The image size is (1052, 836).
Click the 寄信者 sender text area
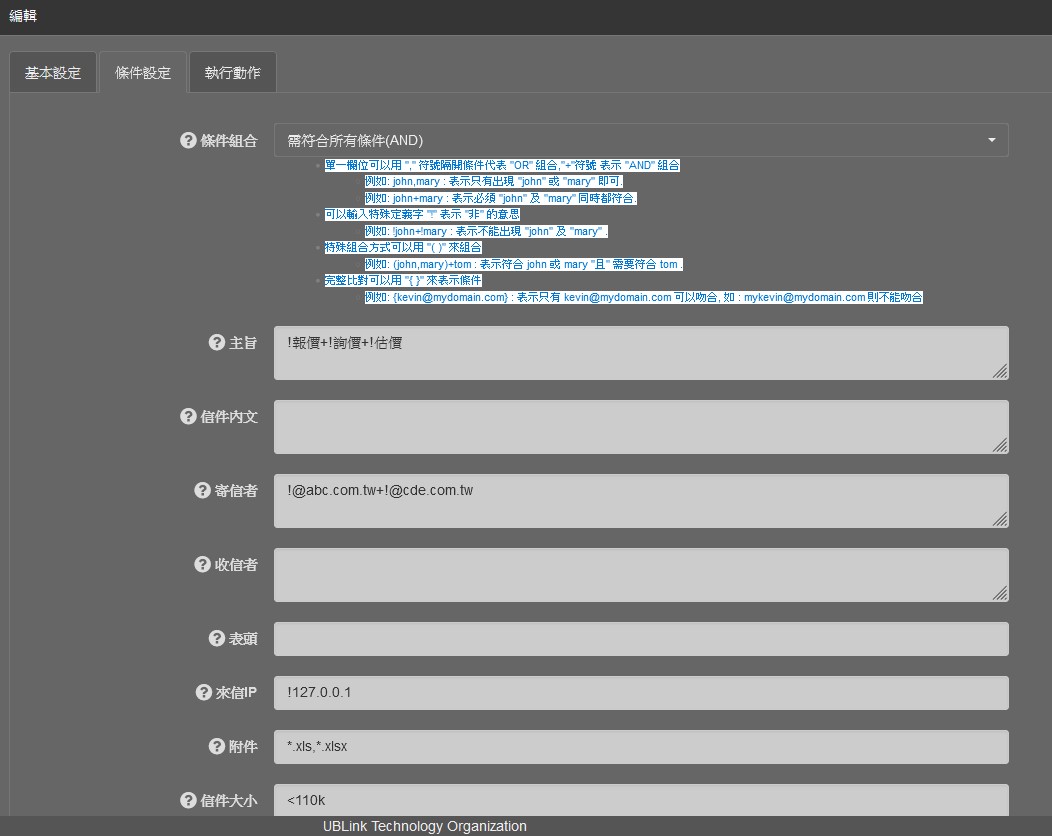[641, 501]
